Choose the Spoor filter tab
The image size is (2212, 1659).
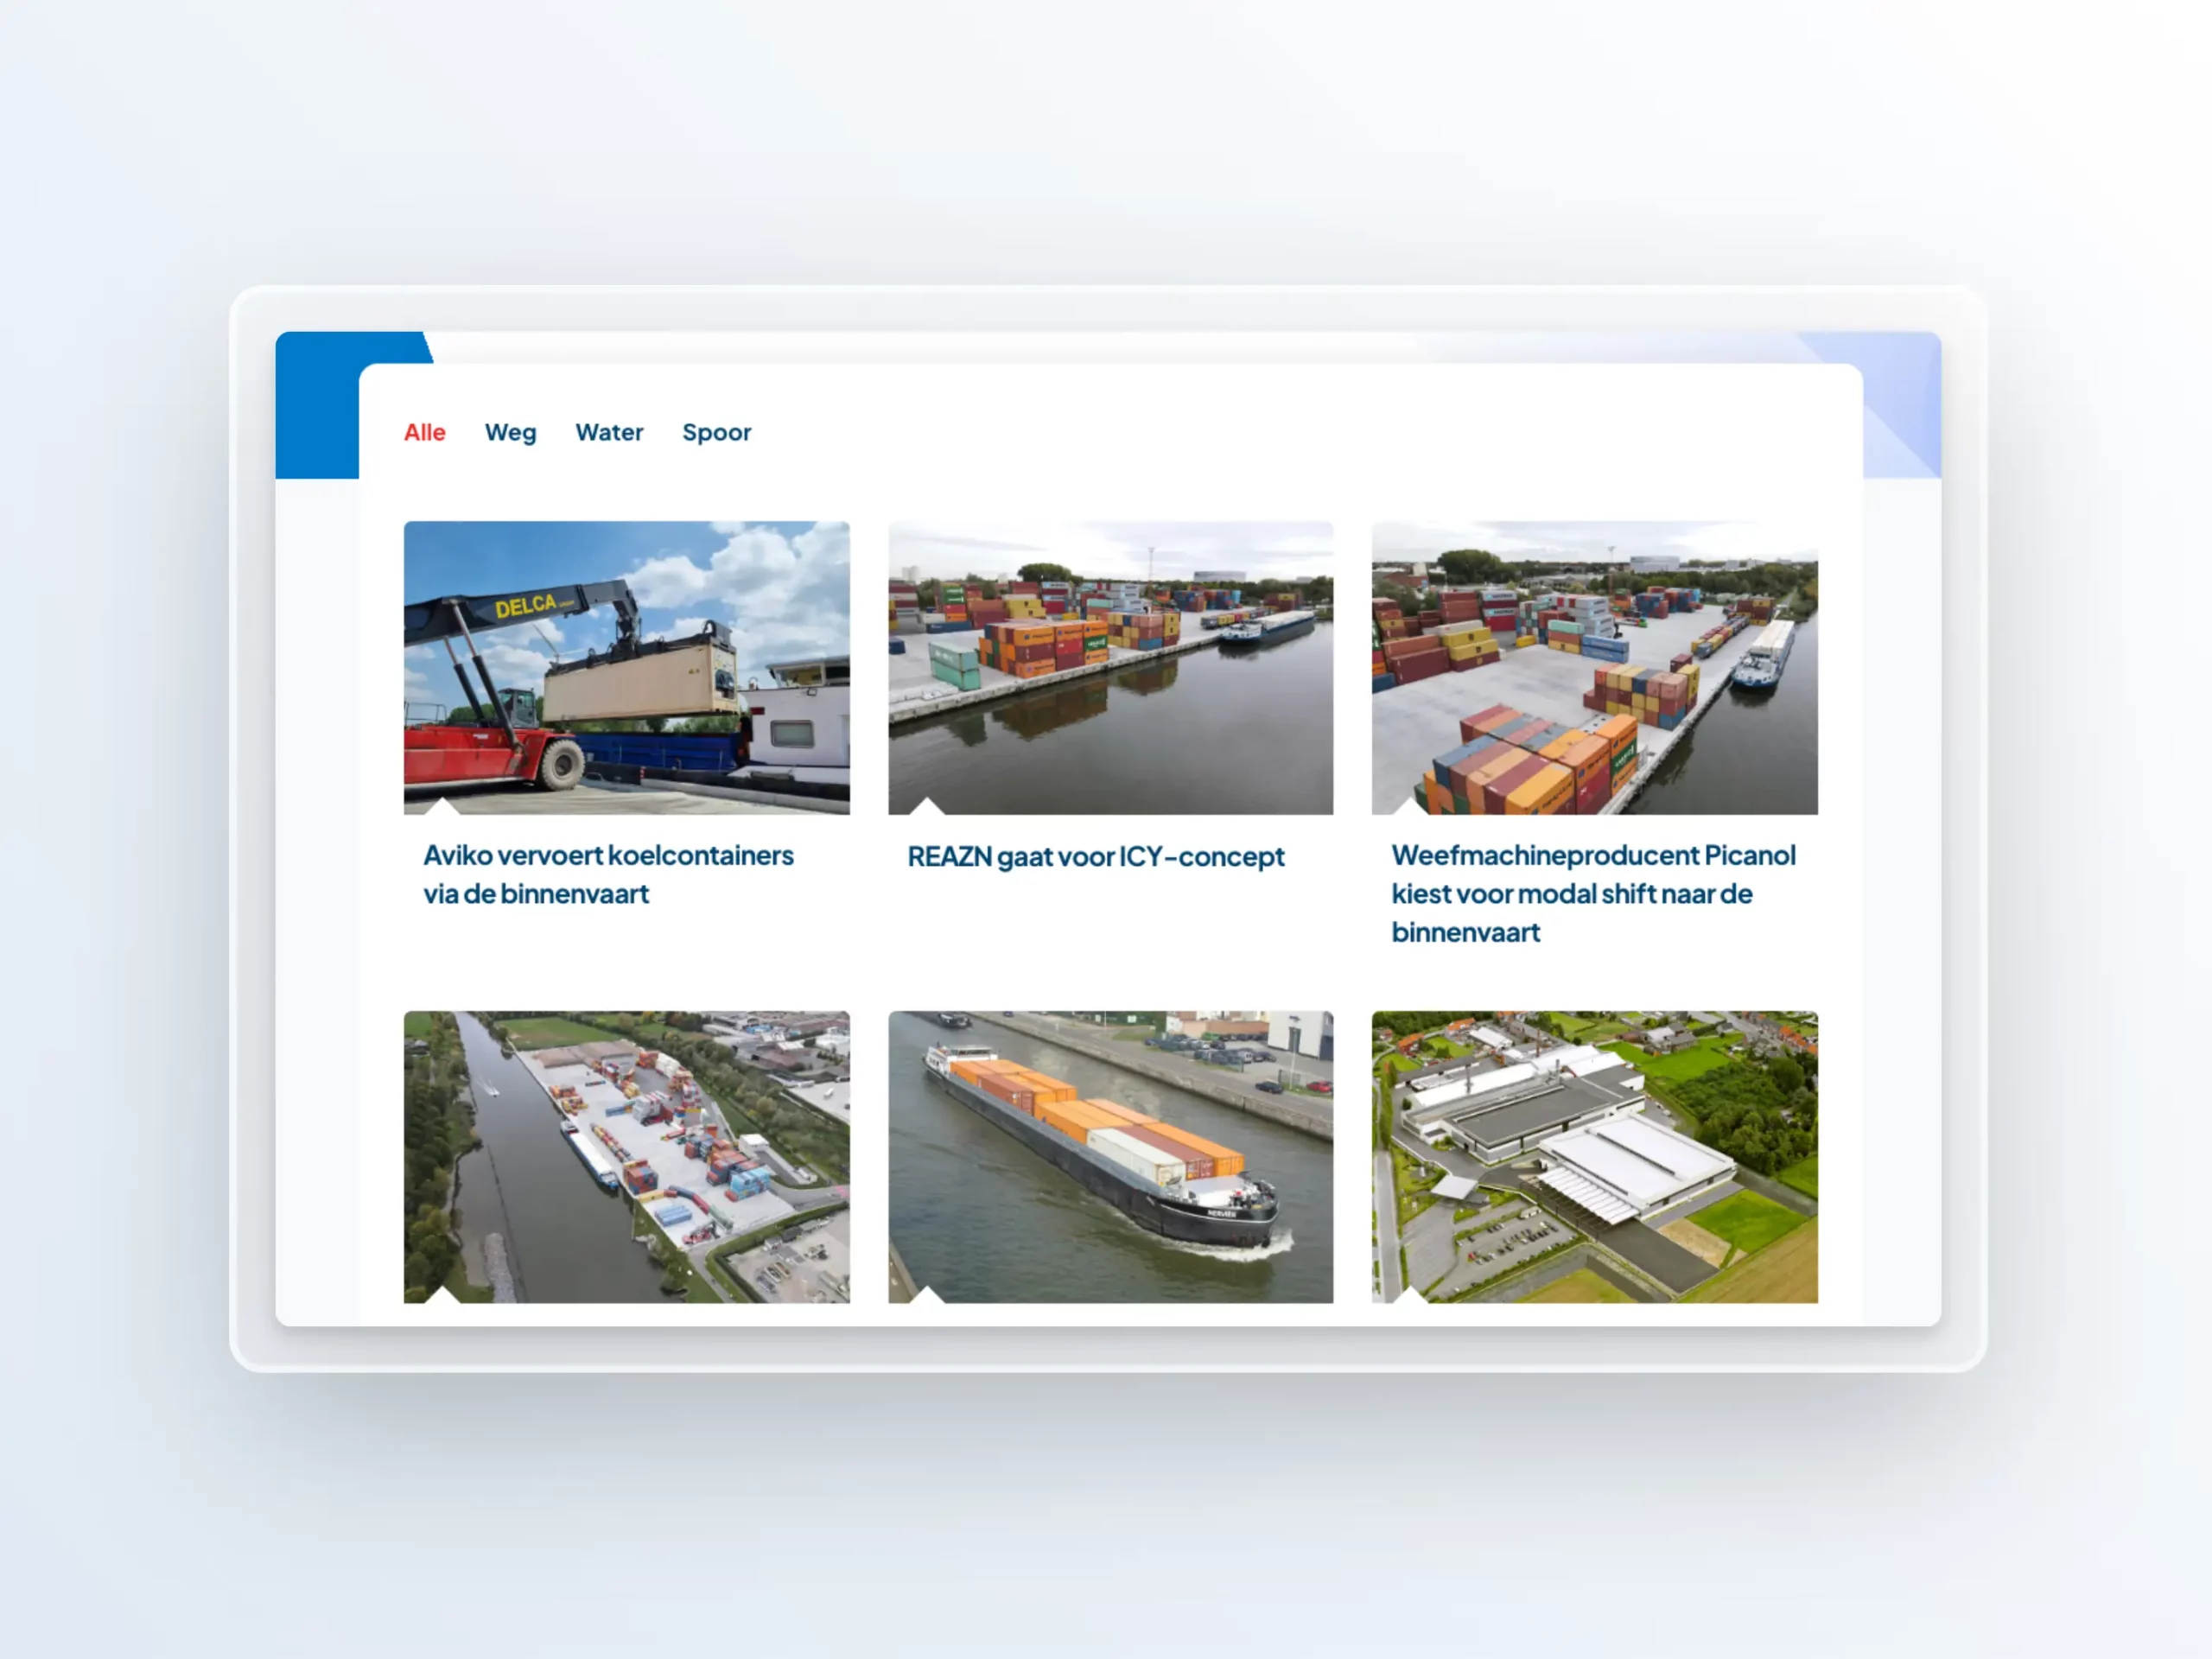coord(716,433)
